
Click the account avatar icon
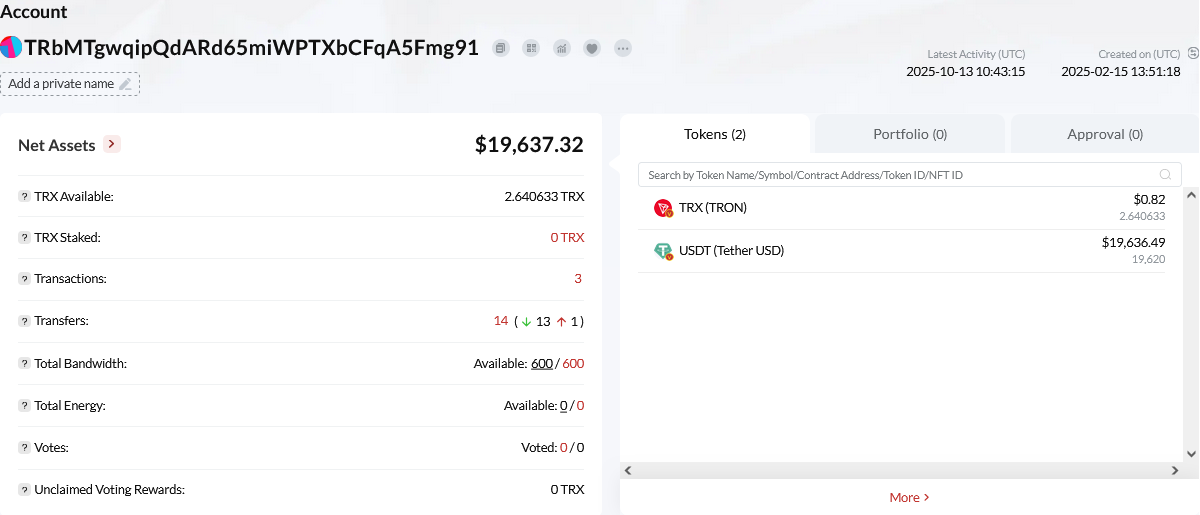[x=11, y=48]
